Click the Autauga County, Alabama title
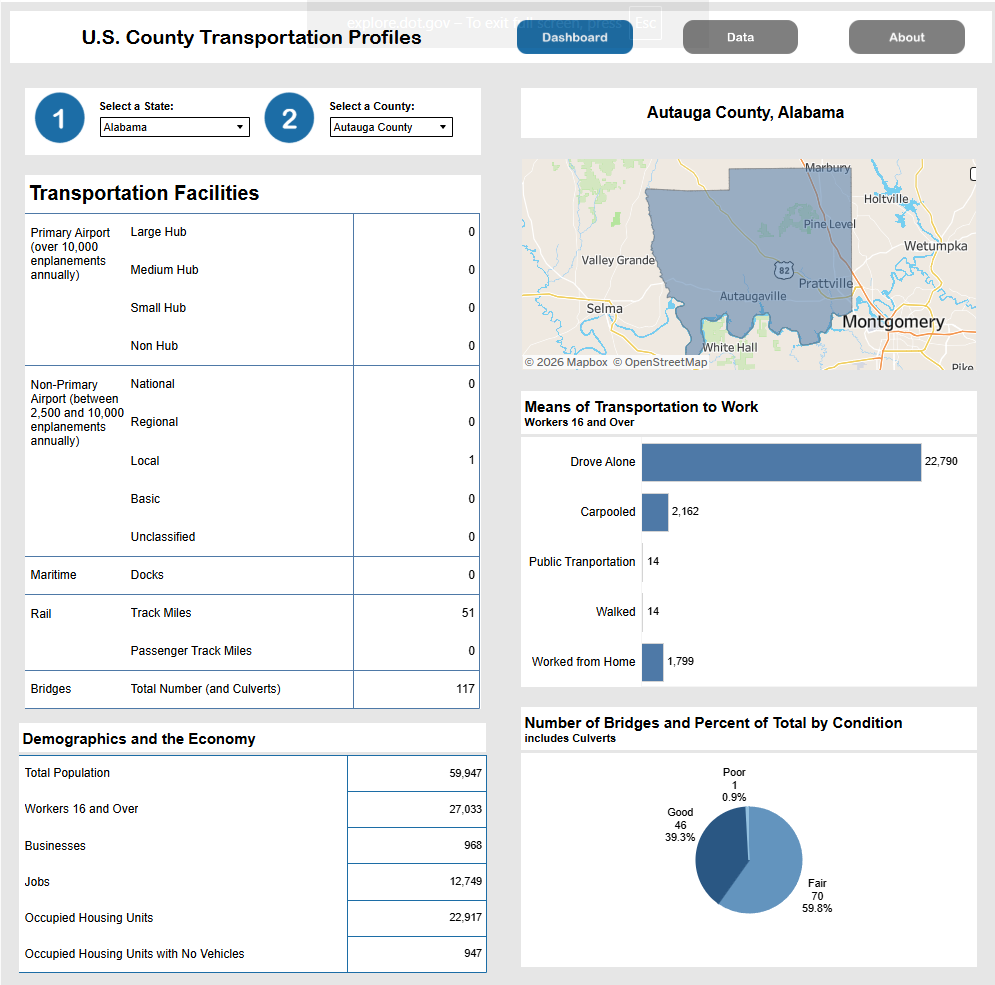The height and width of the screenshot is (985, 995). [745, 113]
